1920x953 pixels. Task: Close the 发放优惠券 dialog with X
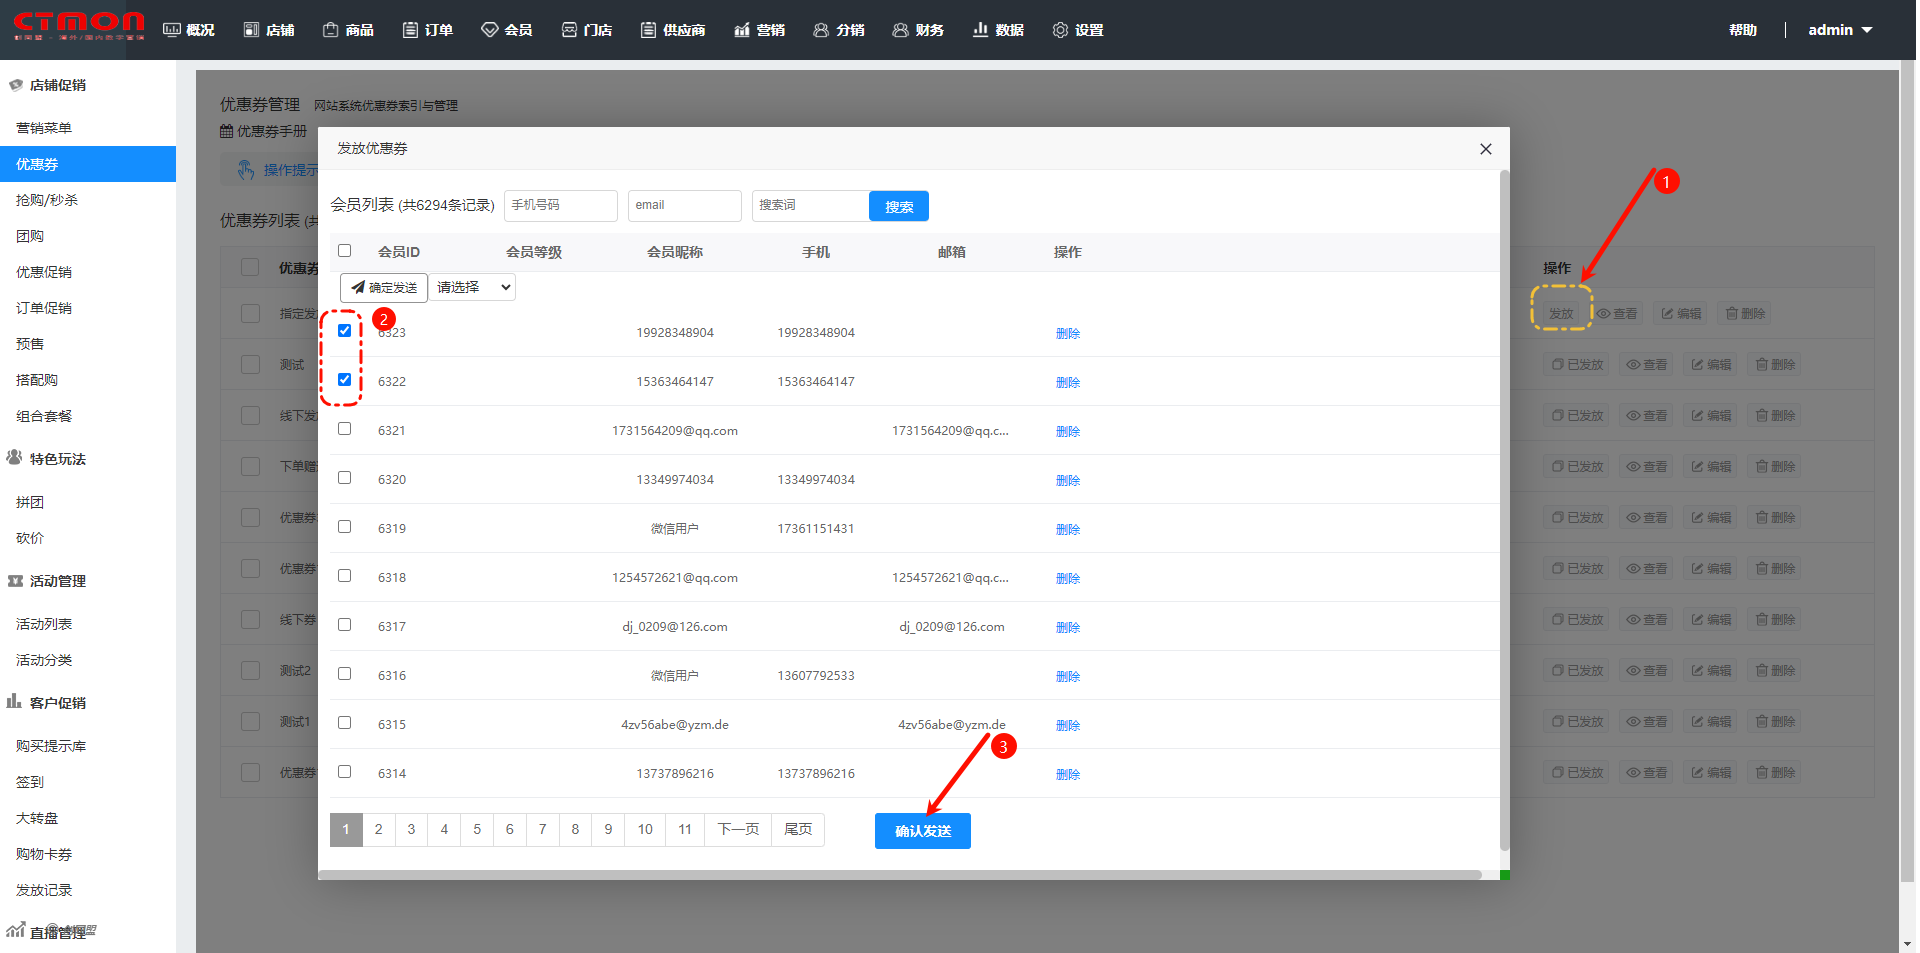pyautogui.click(x=1485, y=149)
